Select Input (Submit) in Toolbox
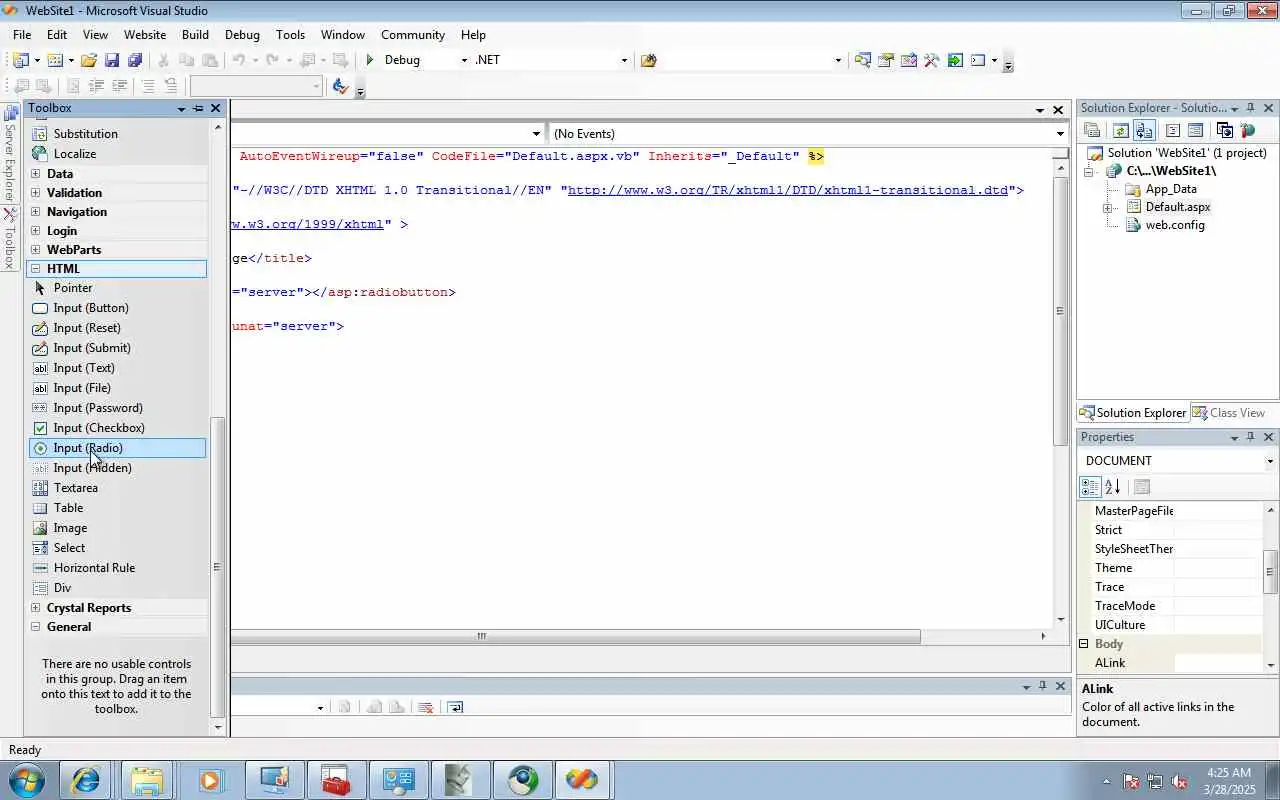The image size is (1280, 800). click(x=117, y=348)
